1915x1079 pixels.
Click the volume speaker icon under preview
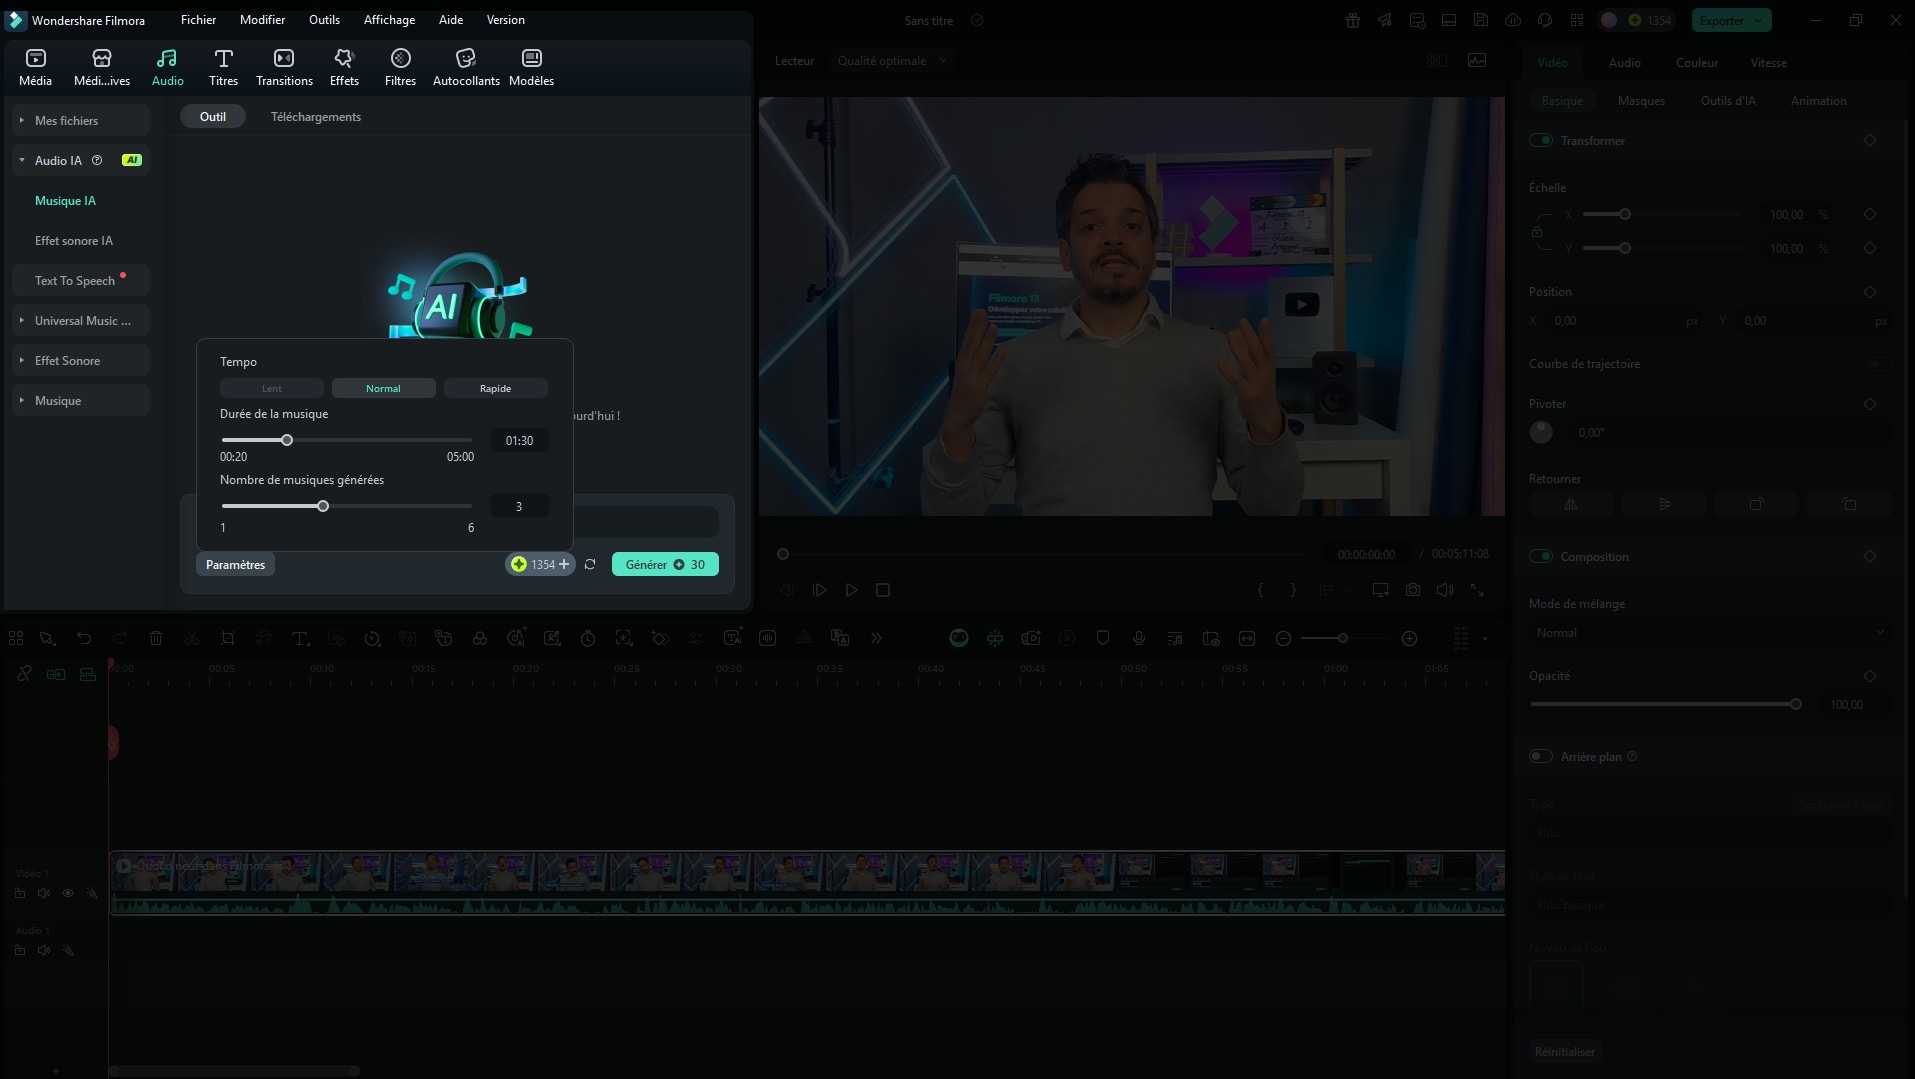(1445, 590)
